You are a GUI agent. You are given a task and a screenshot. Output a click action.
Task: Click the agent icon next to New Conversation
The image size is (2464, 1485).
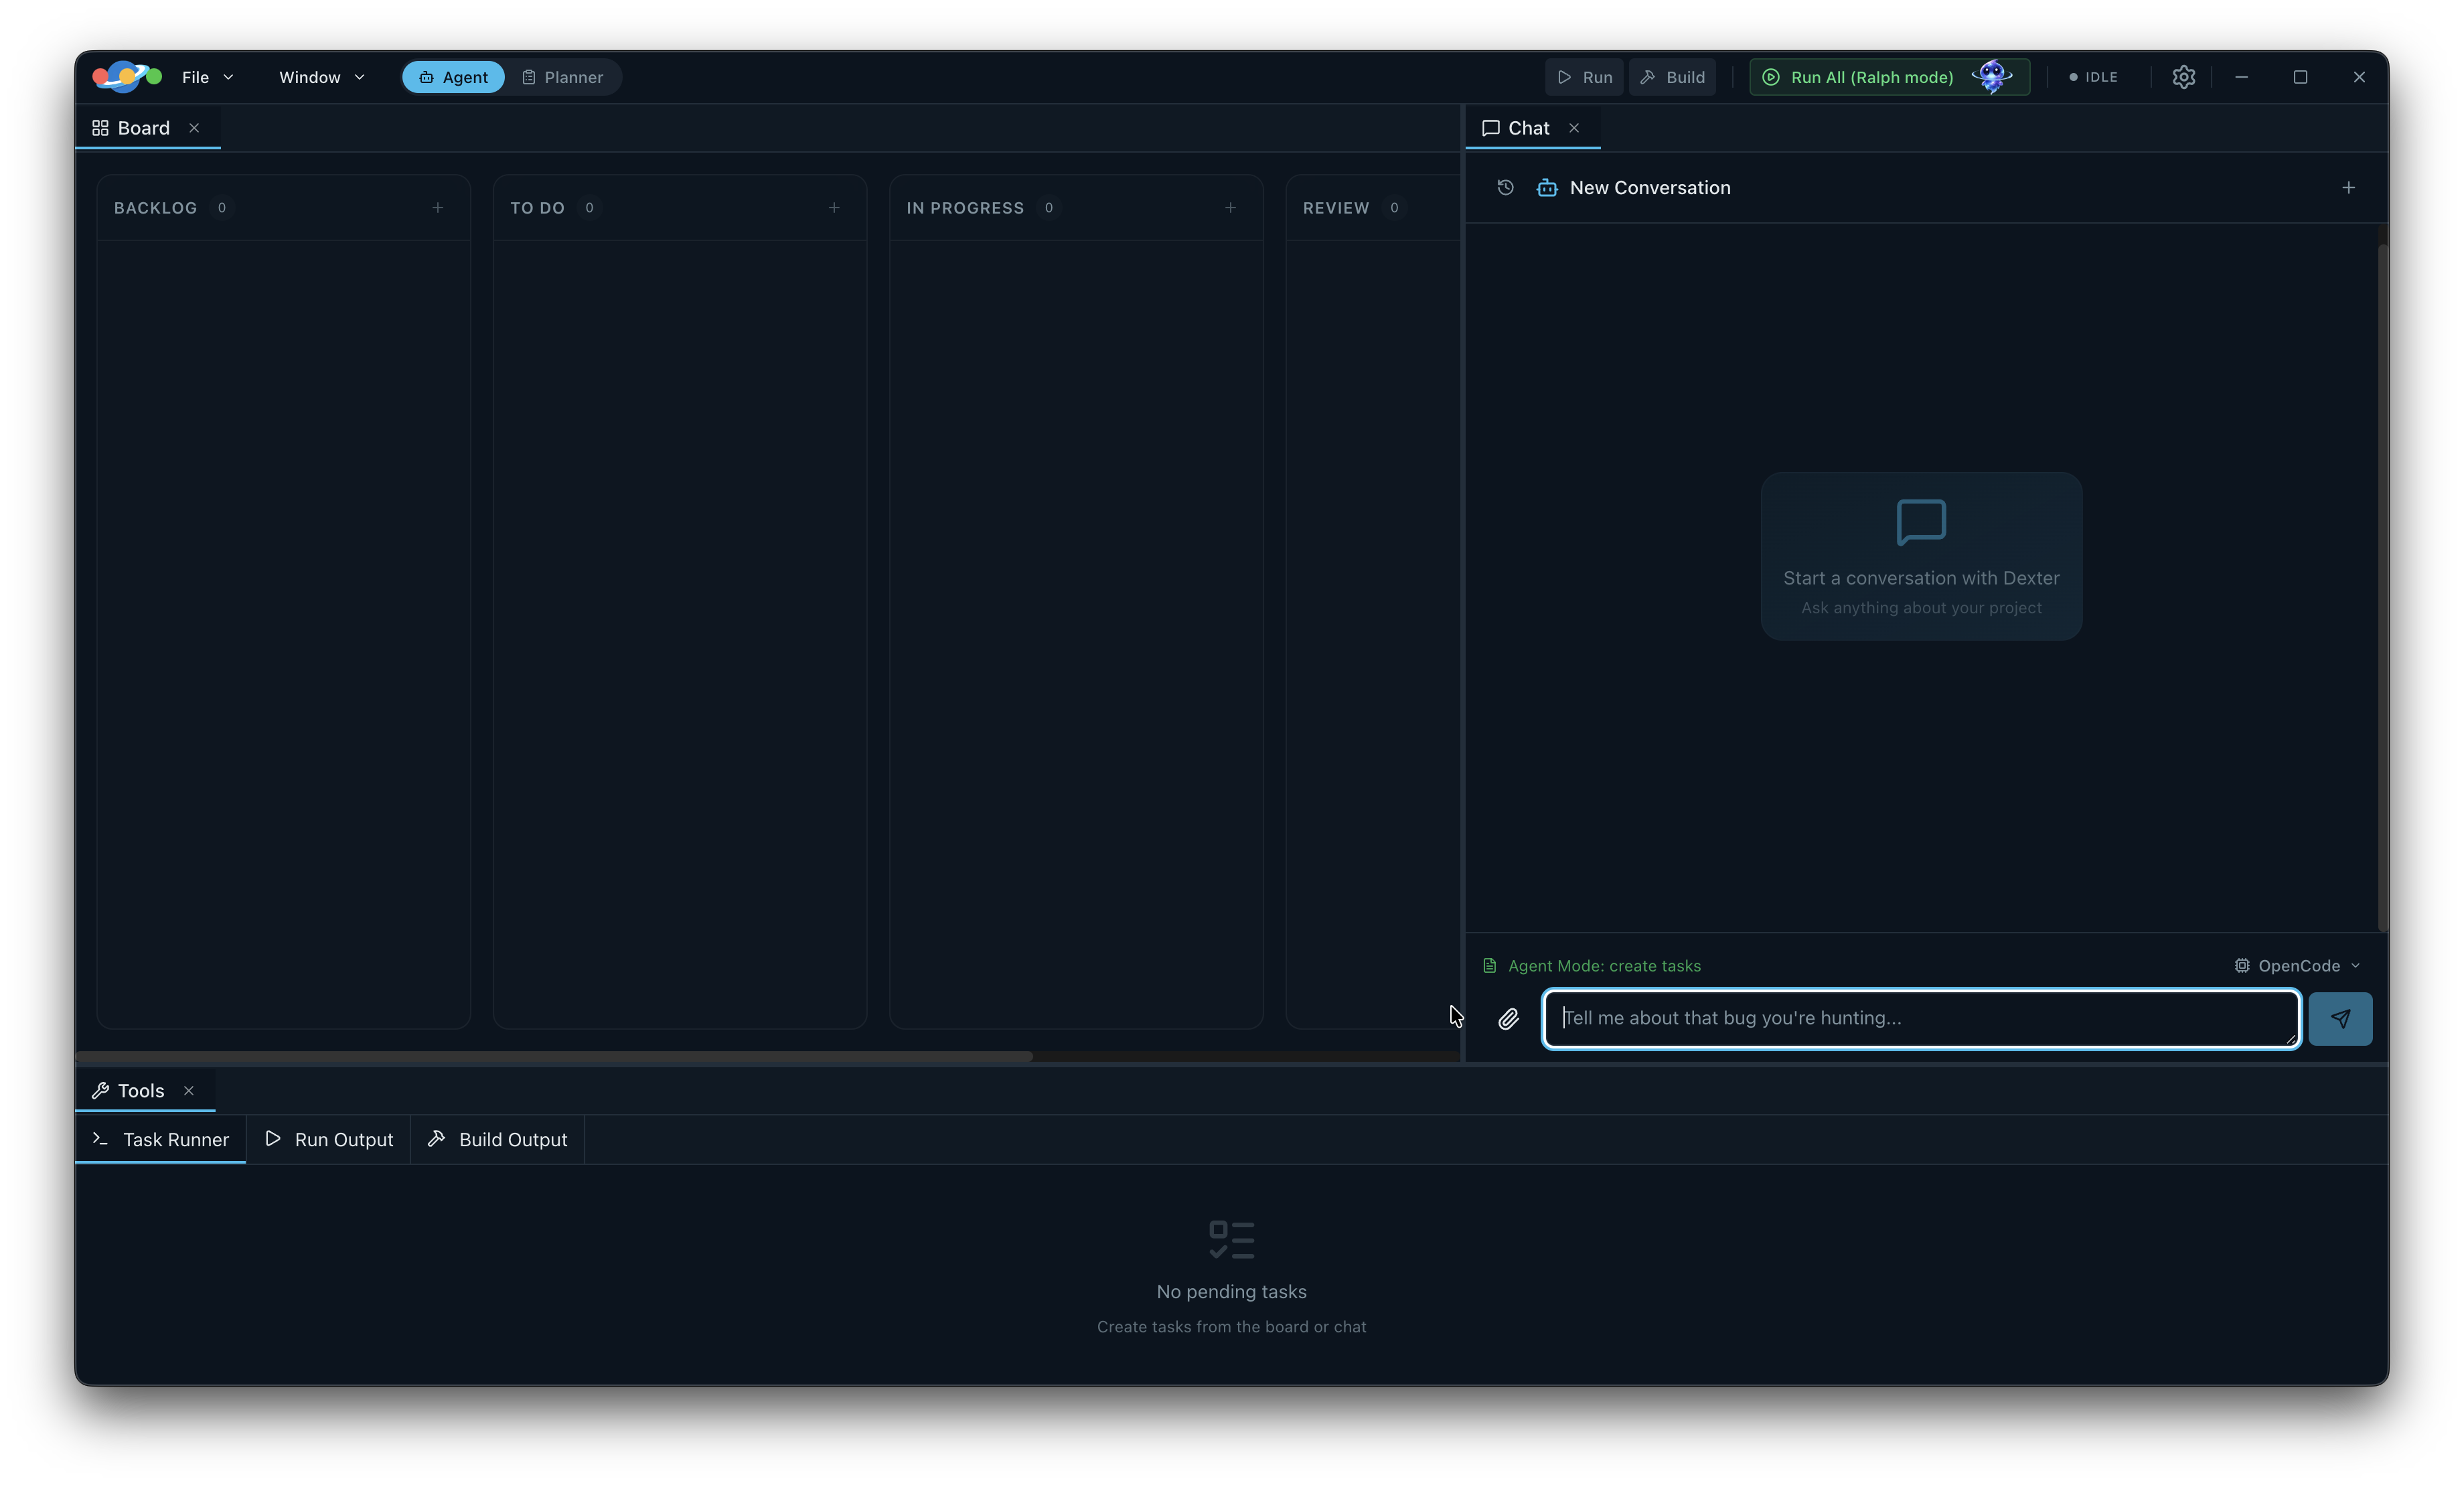(x=1546, y=187)
